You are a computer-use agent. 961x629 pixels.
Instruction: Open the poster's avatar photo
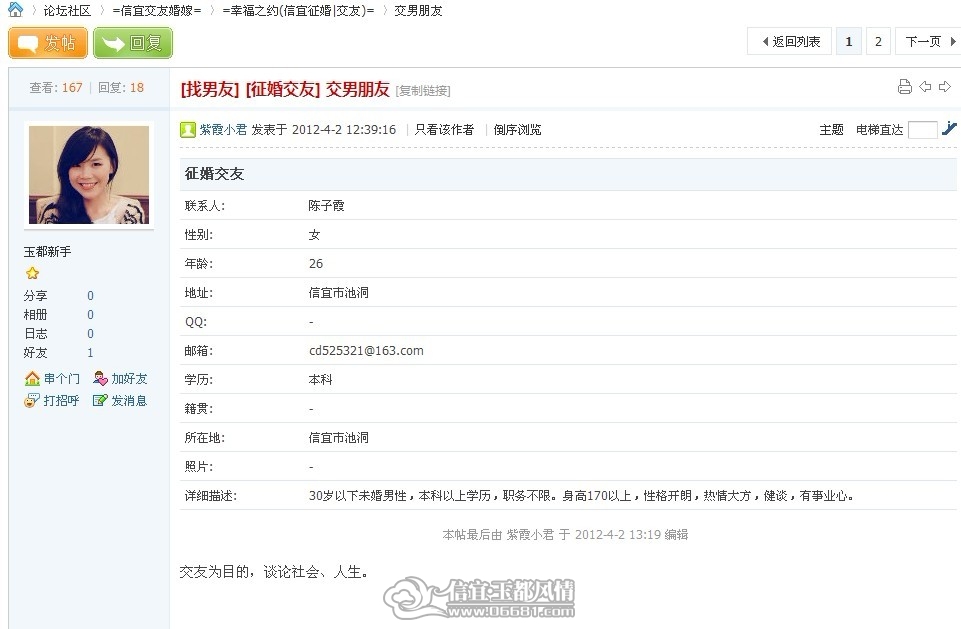(x=89, y=175)
